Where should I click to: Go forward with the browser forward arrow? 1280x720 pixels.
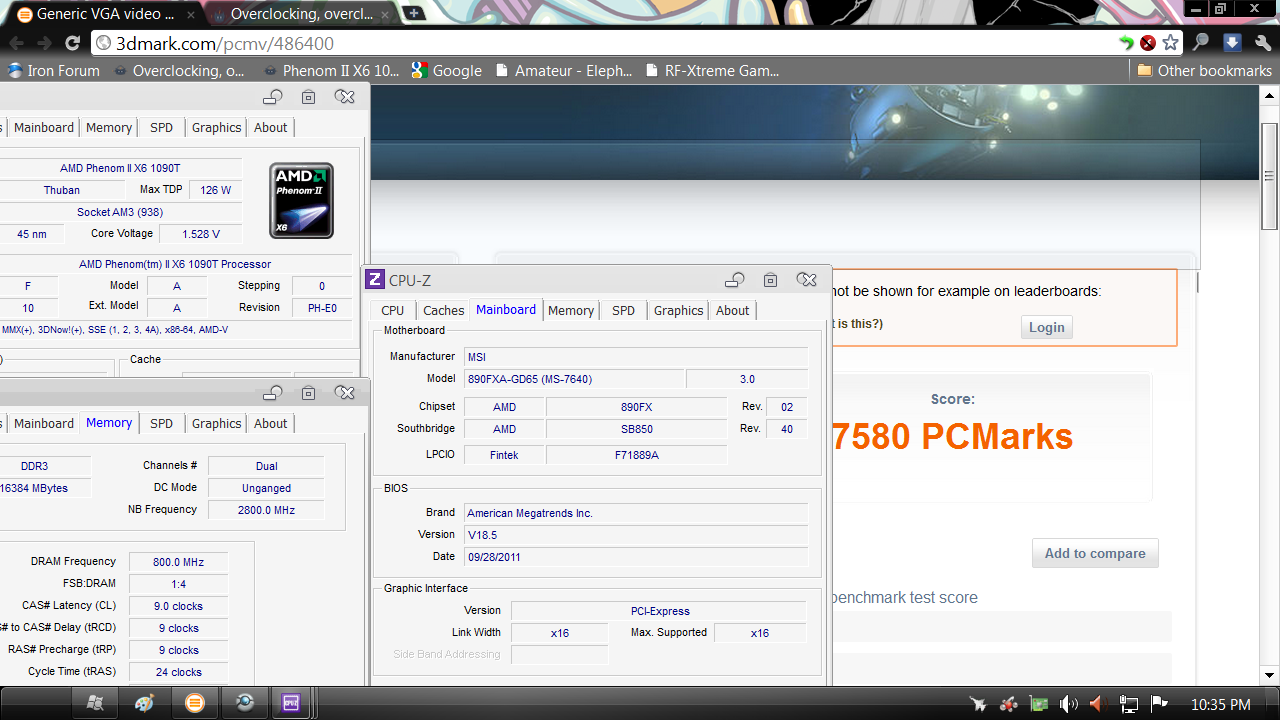coord(43,43)
